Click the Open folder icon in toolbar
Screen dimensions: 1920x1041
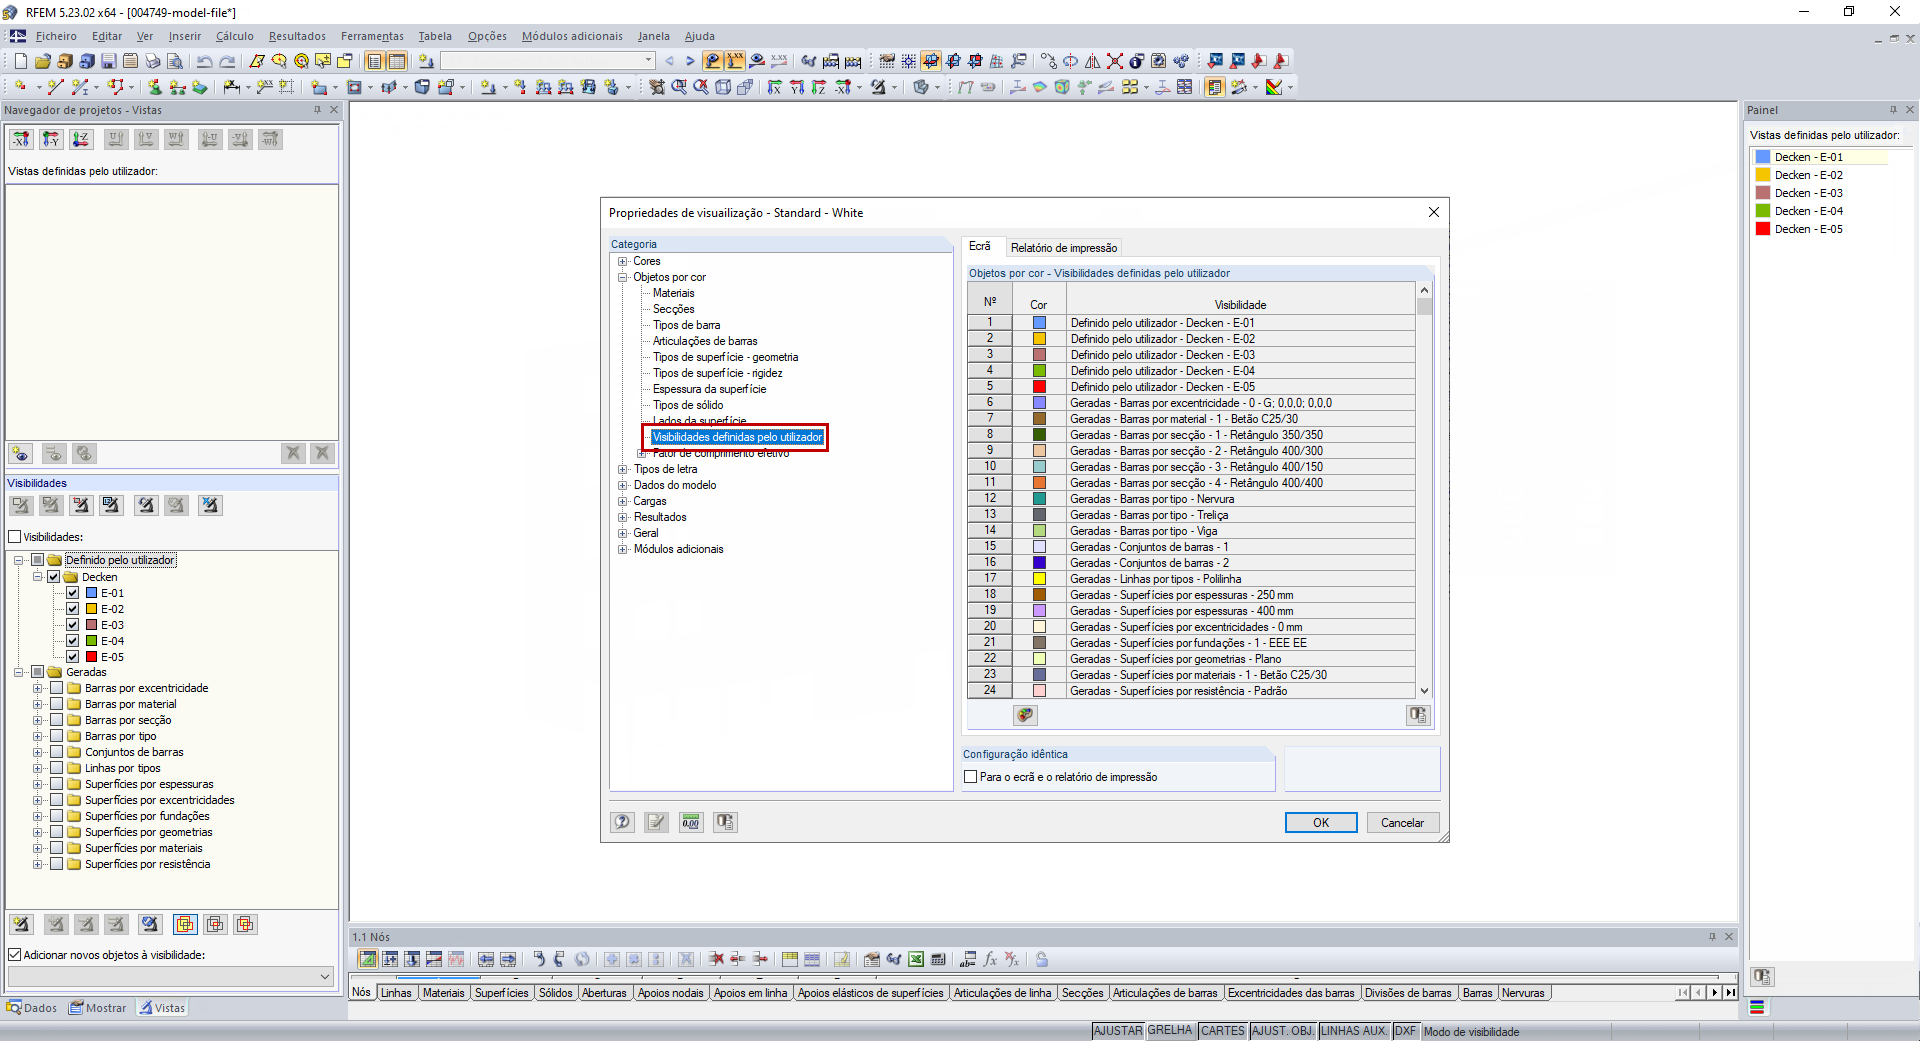click(42, 61)
